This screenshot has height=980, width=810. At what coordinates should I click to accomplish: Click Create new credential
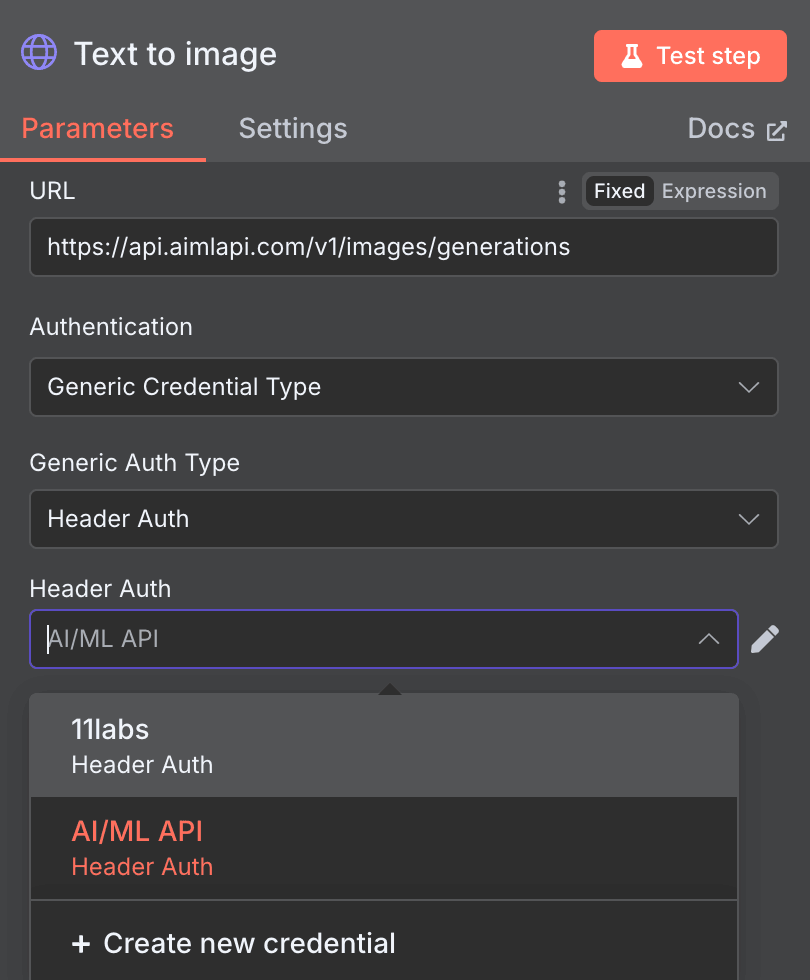249,944
